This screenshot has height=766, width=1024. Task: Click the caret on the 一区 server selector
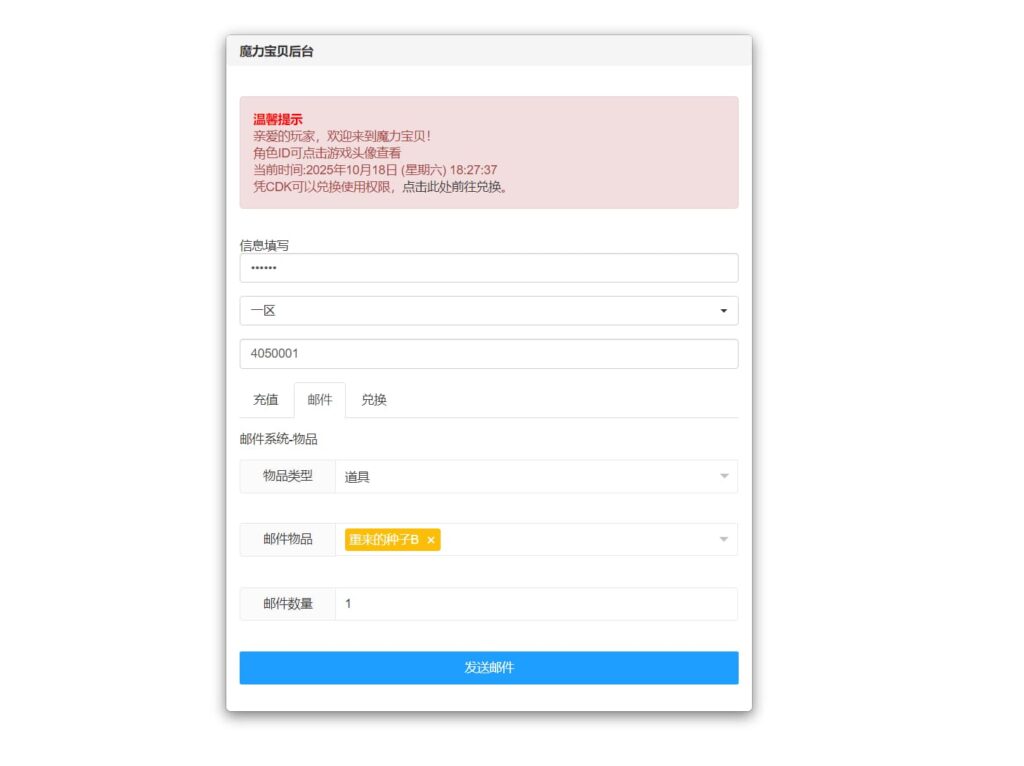coord(723,311)
